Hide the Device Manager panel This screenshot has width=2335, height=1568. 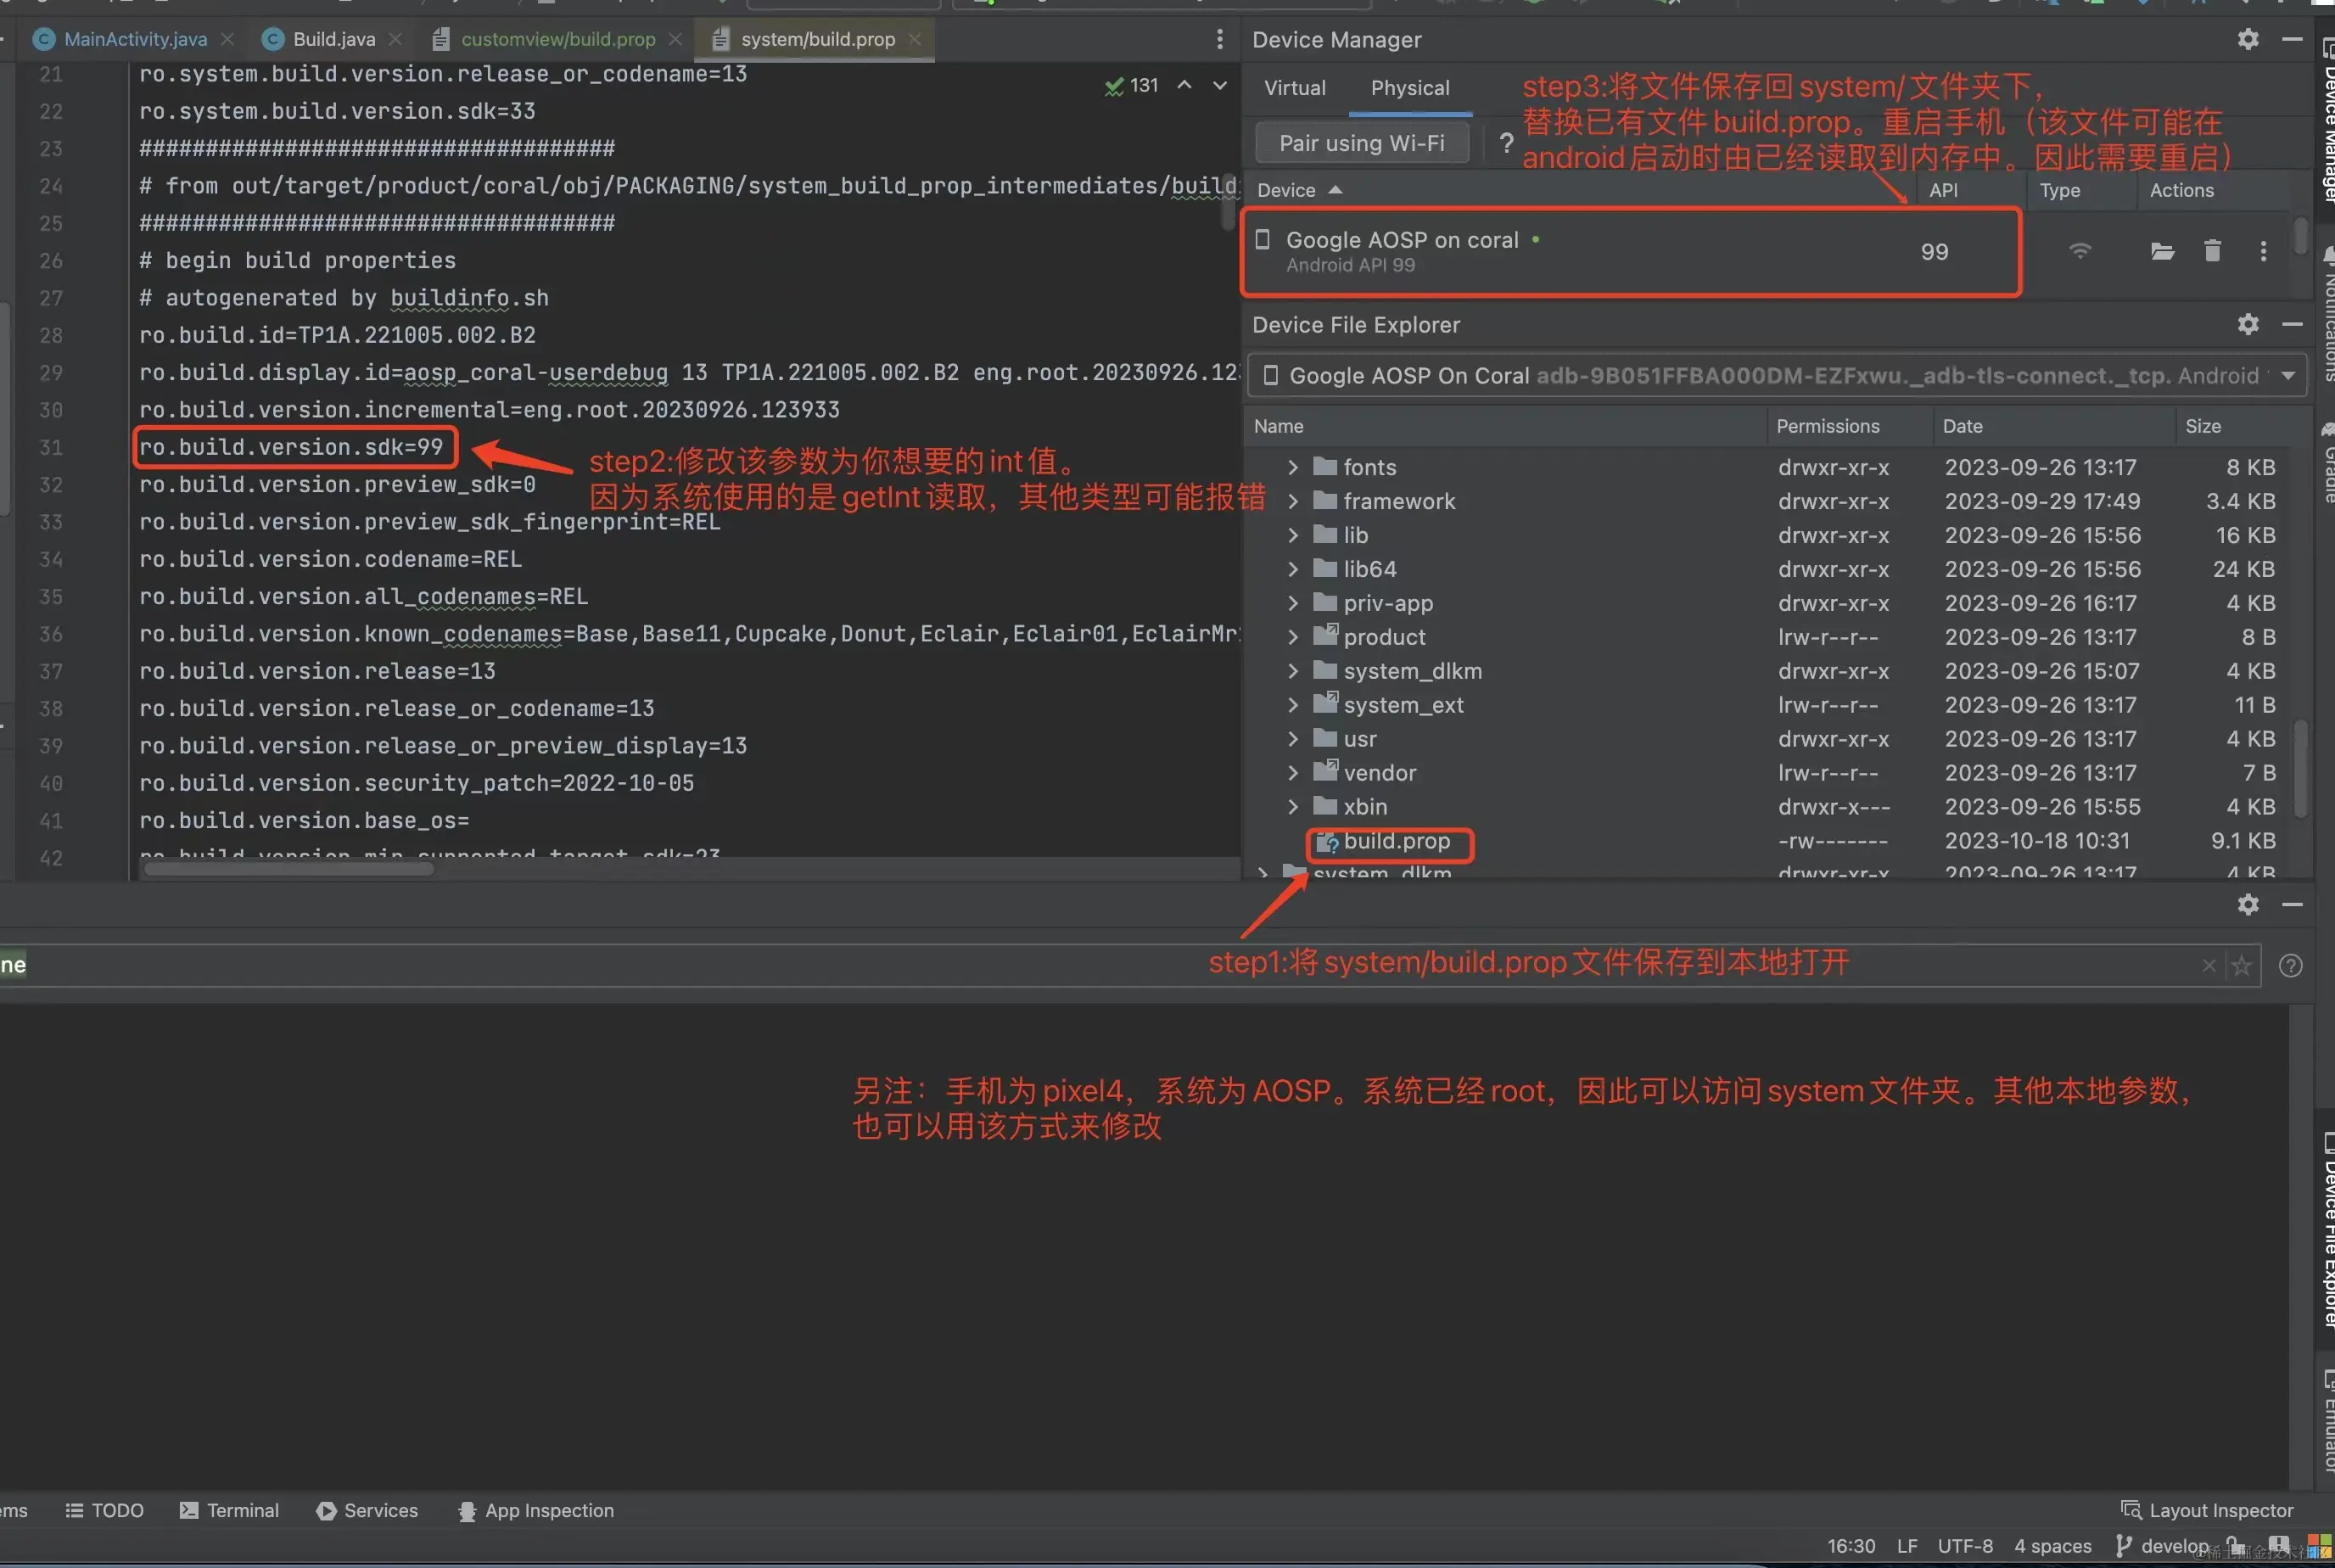pos(2292,39)
